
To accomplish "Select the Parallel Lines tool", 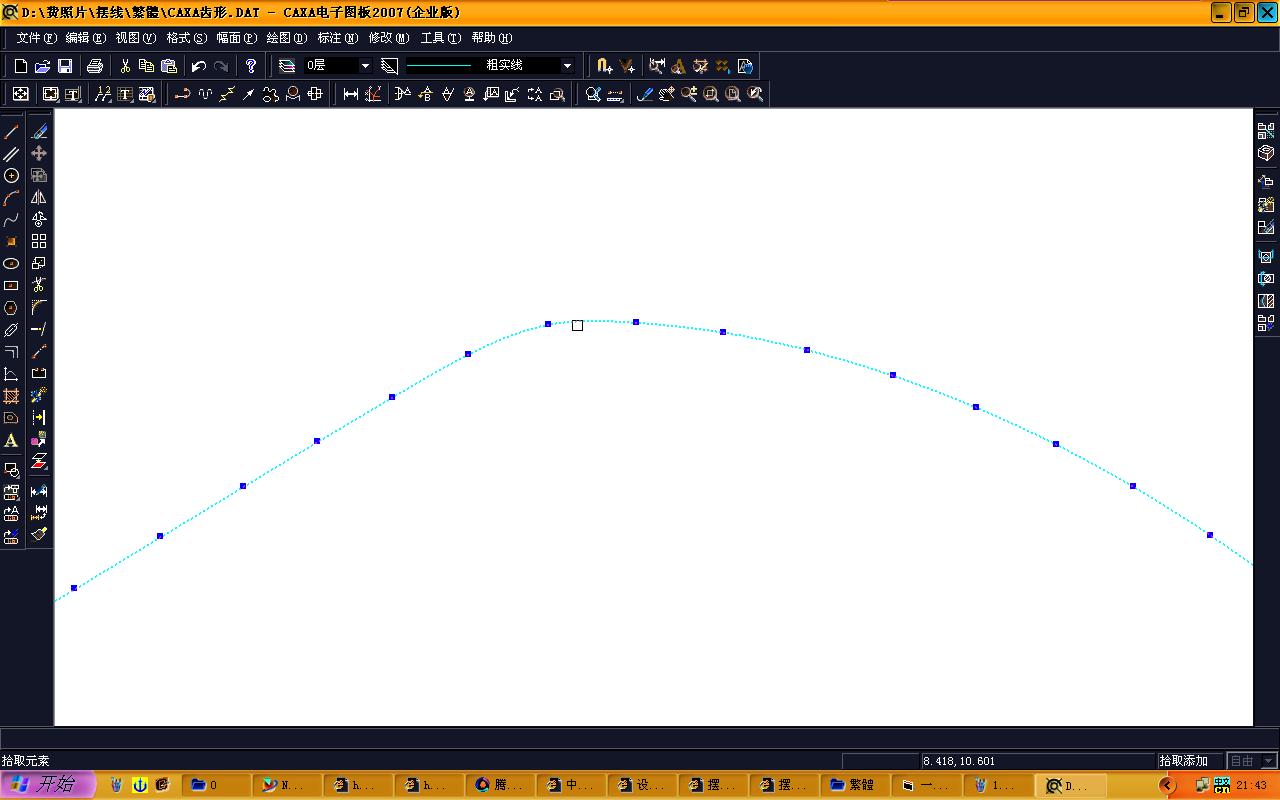I will (x=12, y=154).
